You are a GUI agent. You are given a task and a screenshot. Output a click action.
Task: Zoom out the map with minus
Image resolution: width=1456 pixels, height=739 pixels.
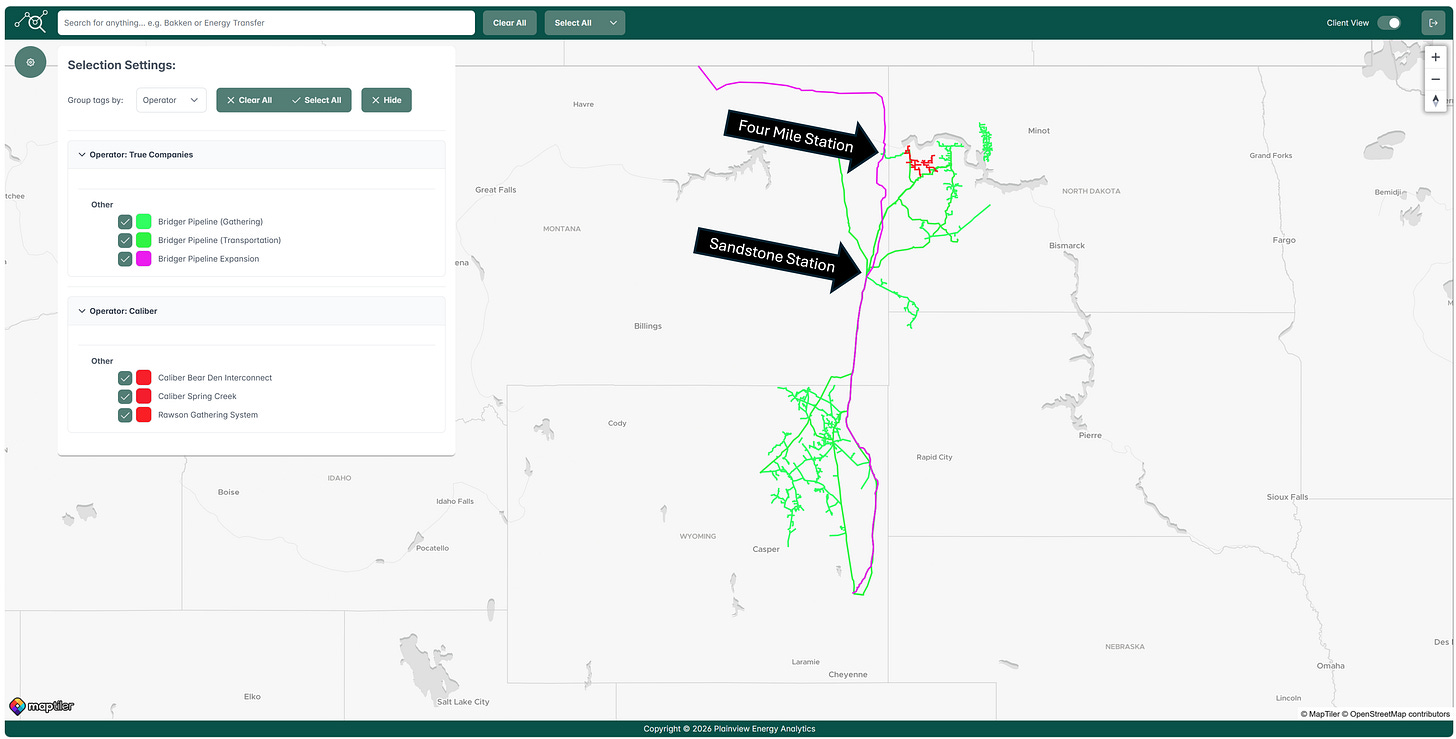point(1436,79)
